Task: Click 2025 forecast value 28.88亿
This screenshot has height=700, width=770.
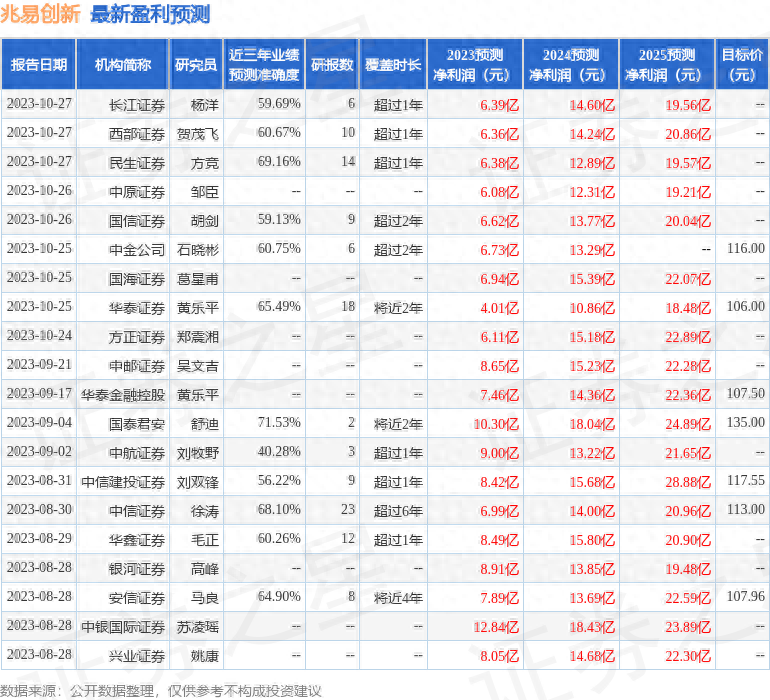Action: coord(688,482)
